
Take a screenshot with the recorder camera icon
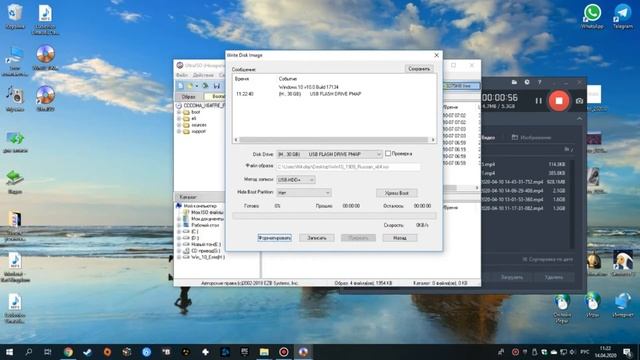point(579,101)
